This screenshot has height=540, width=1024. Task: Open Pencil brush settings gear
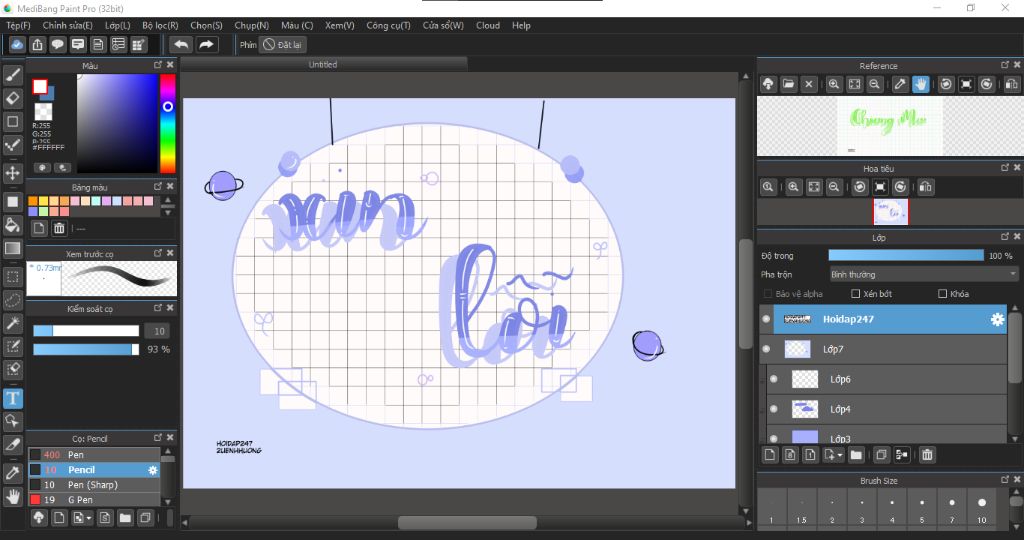[x=153, y=470]
